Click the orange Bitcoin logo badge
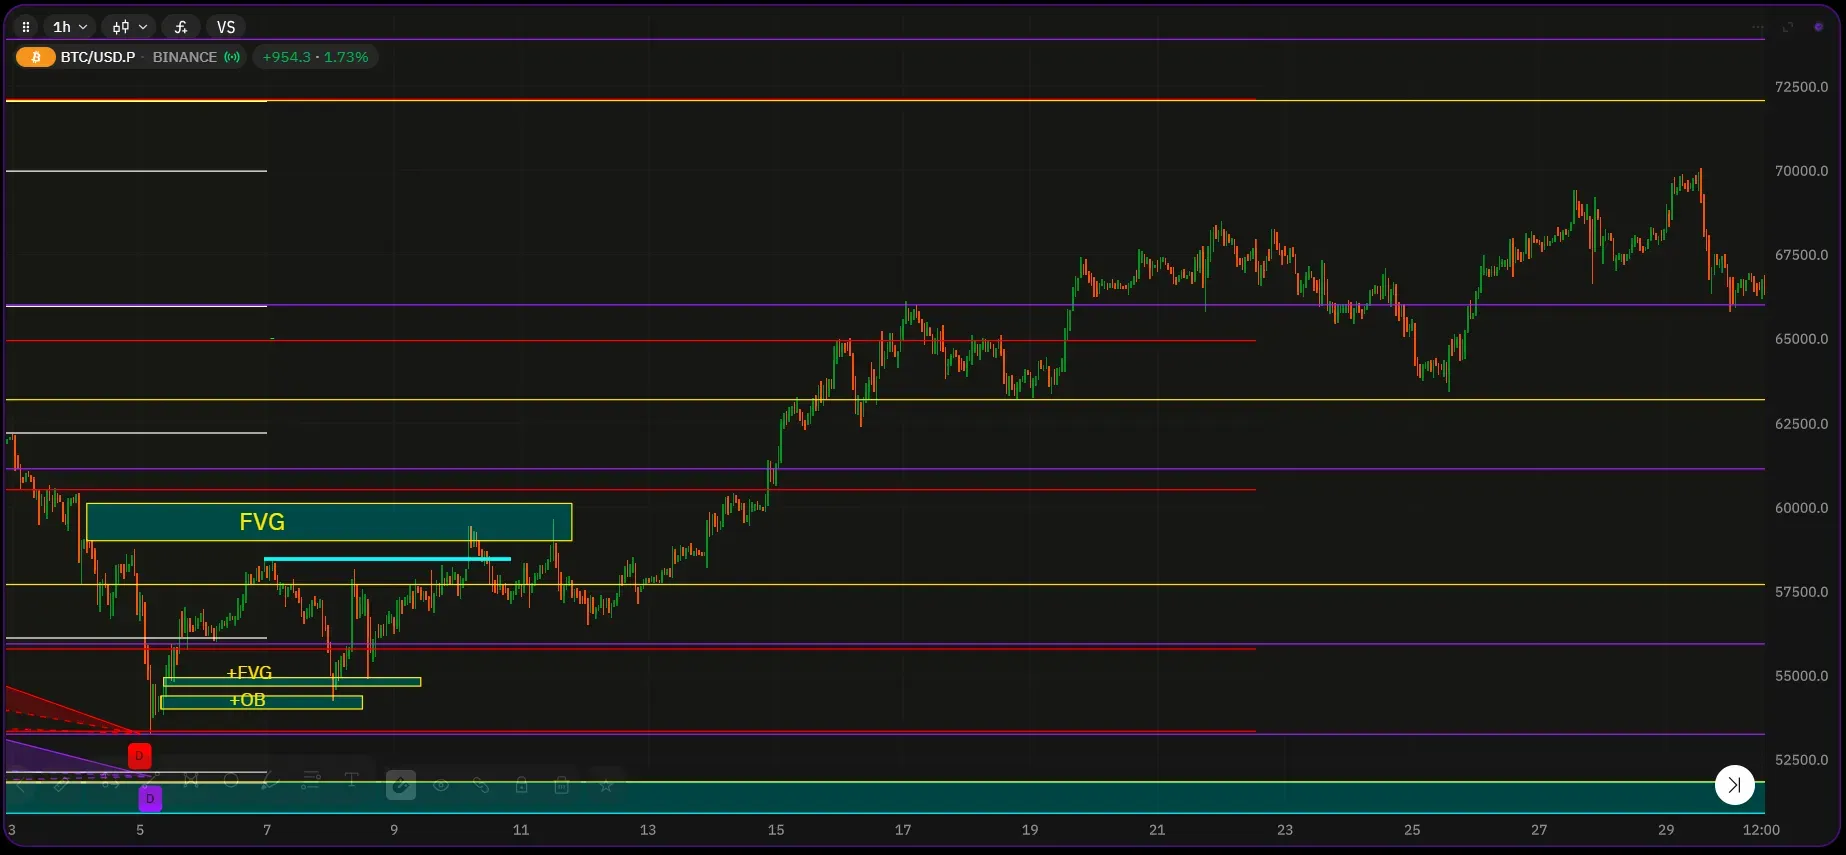 [x=36, y=57]
